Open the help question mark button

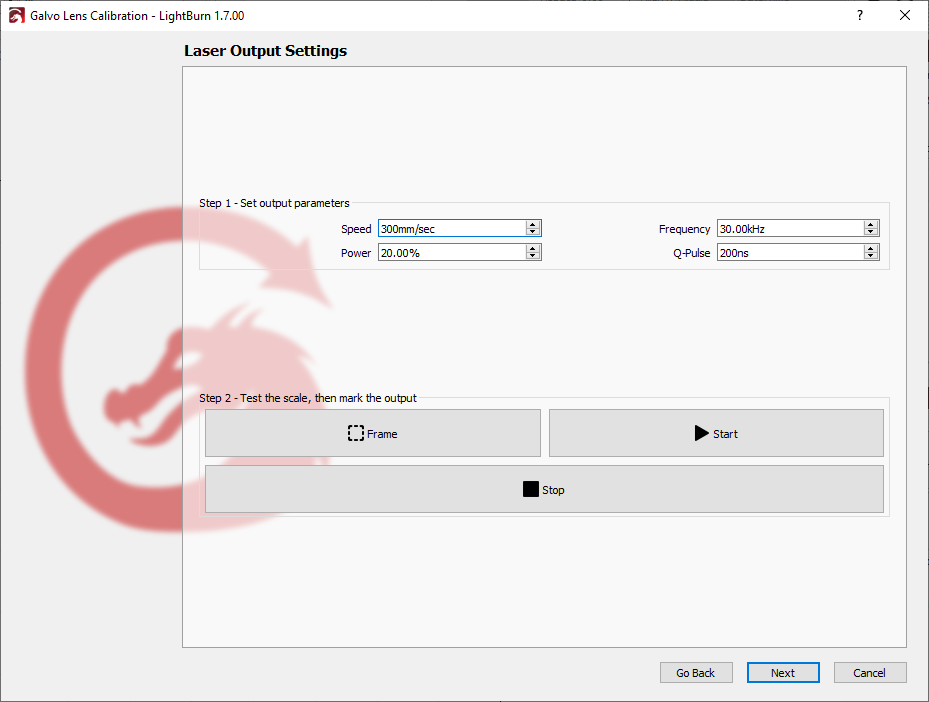pos(860,16)
